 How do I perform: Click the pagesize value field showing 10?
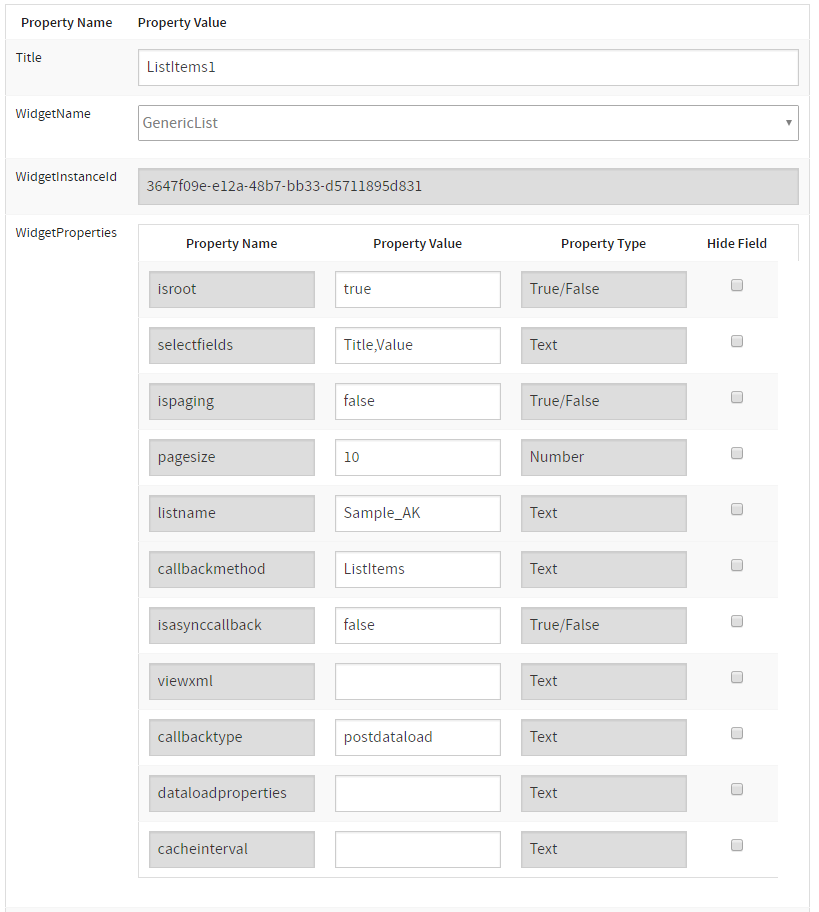(417, 457)
